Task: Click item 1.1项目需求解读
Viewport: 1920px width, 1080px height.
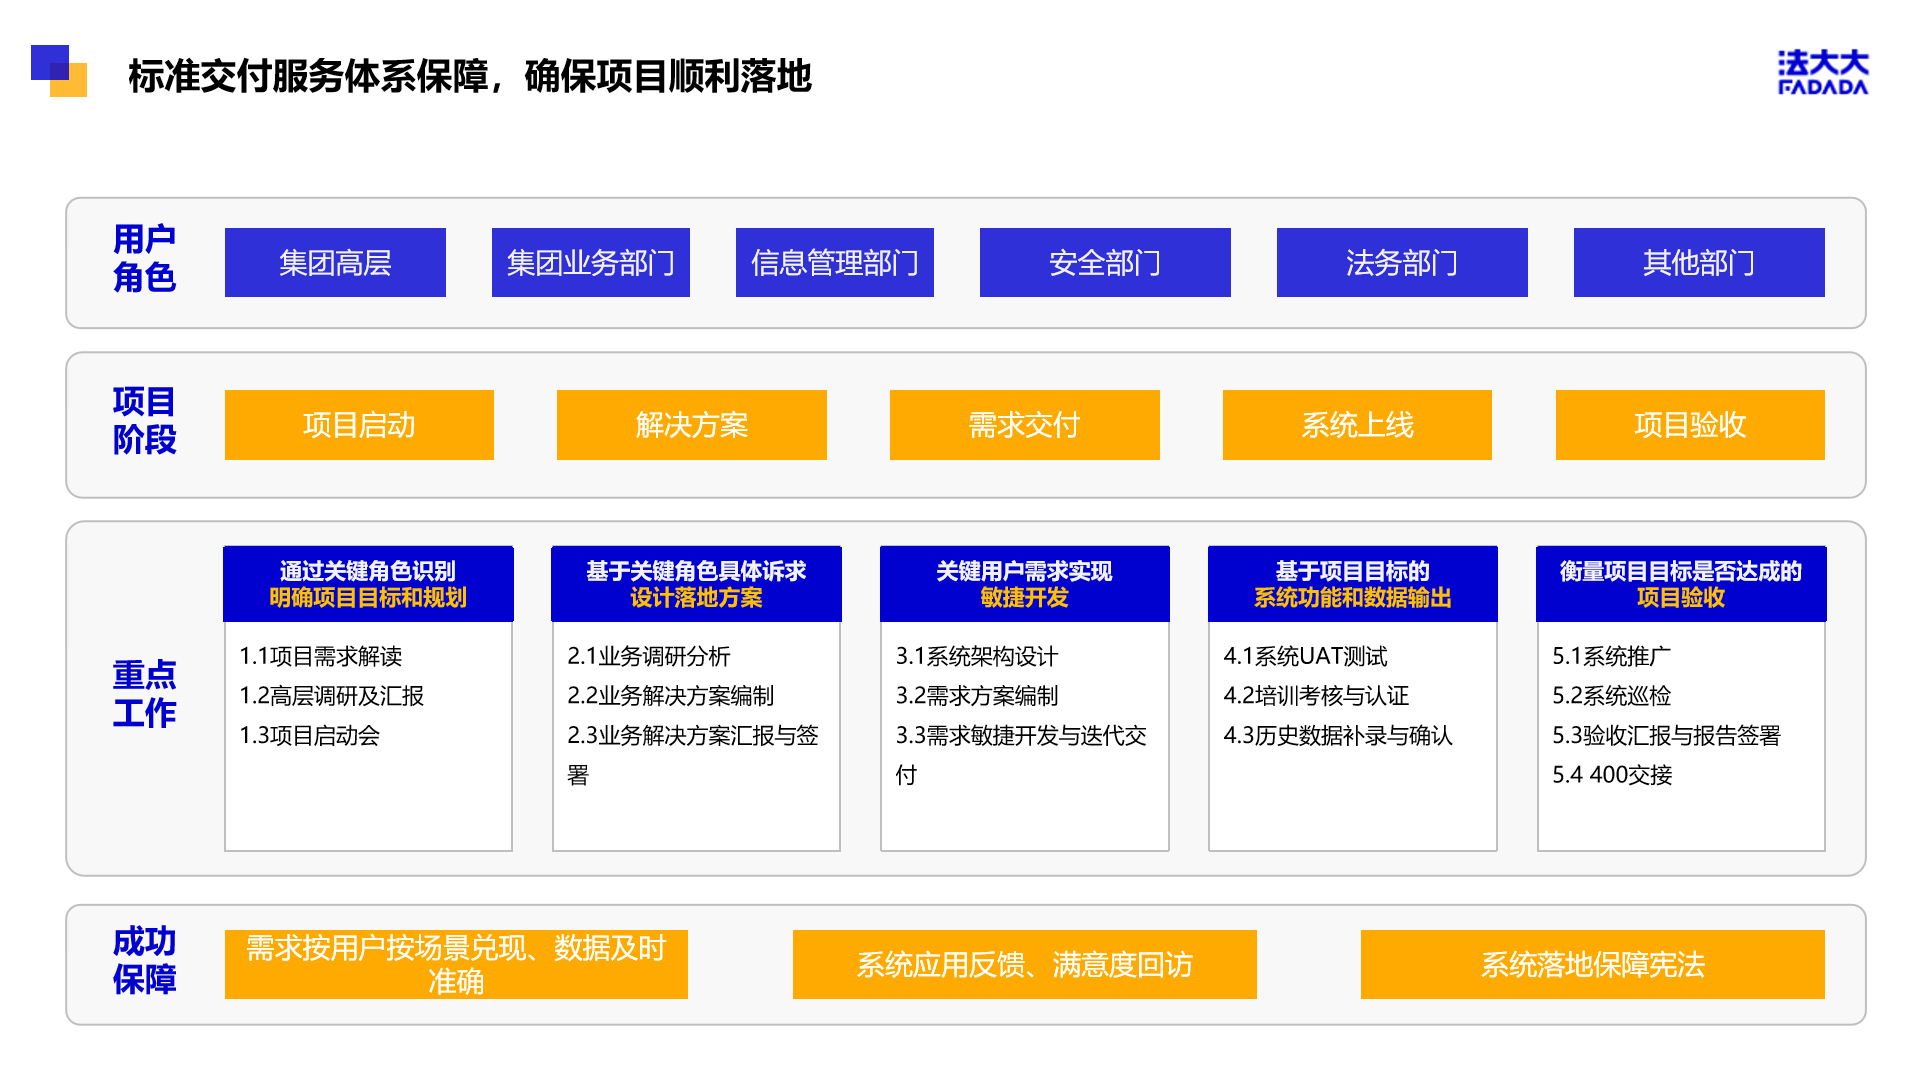Action: tap(321, 656)
